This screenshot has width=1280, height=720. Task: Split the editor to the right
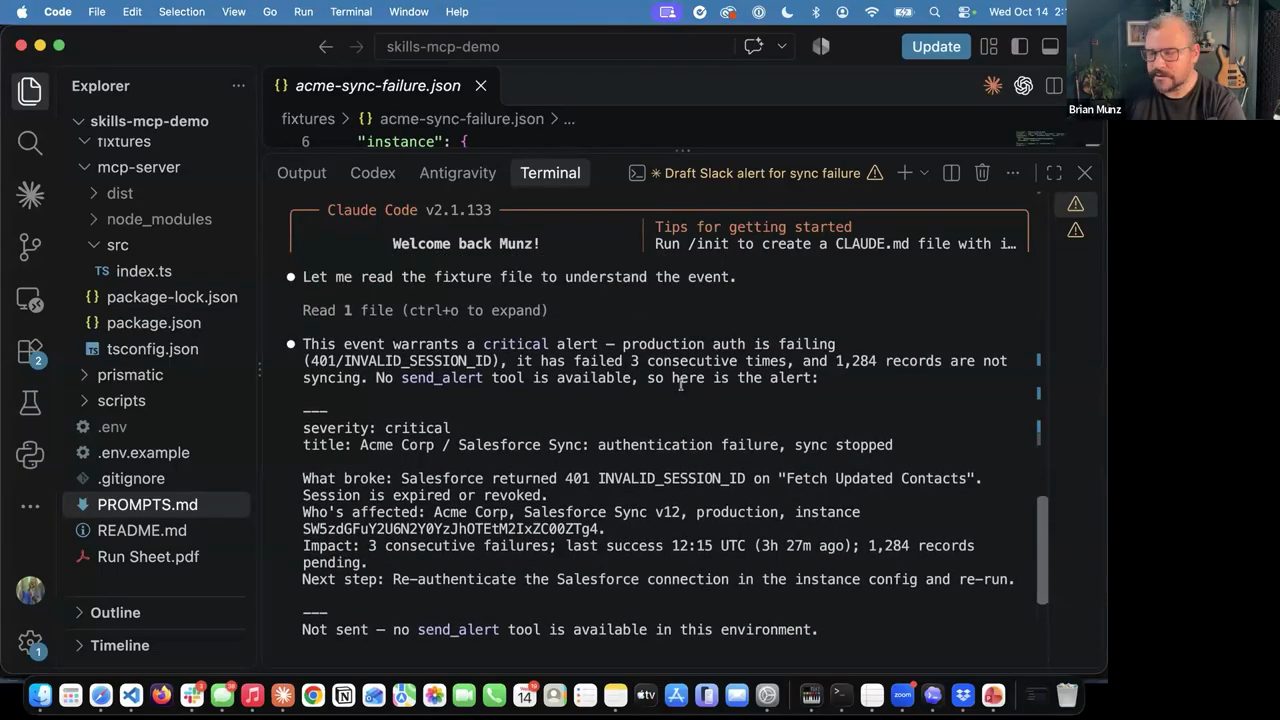(1053, 86)
